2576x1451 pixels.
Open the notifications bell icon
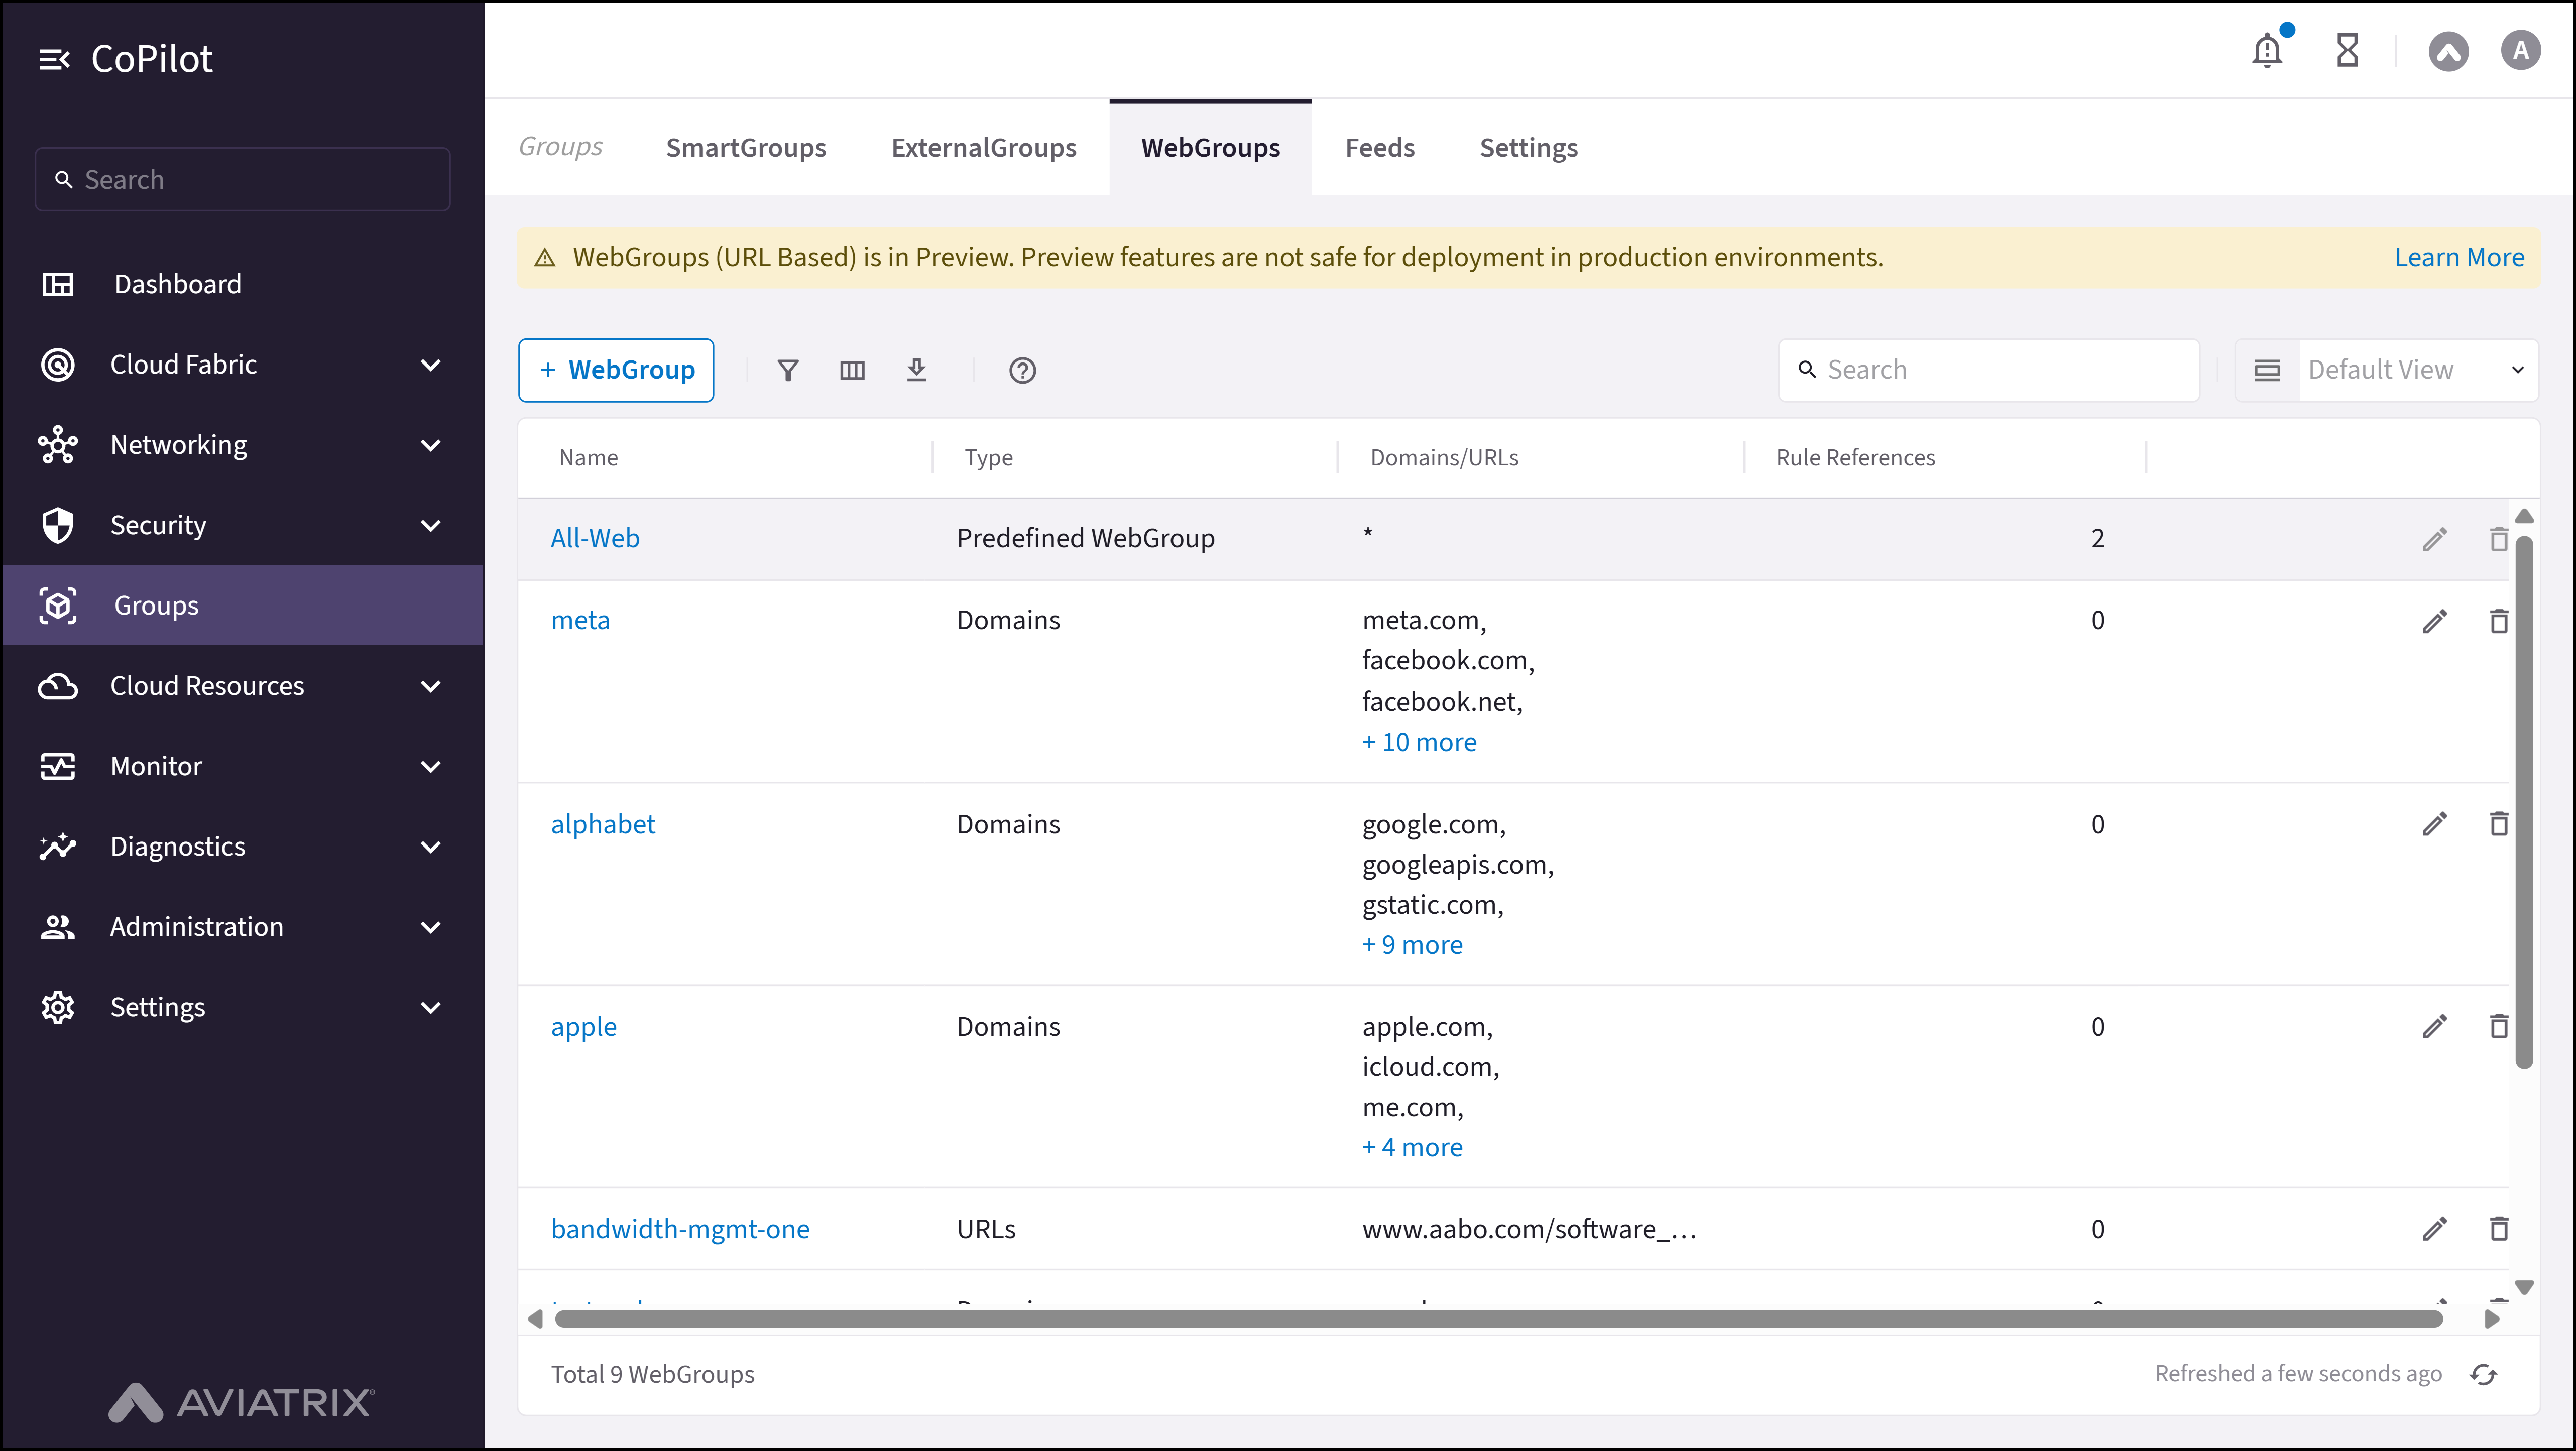coord(2267,50)
